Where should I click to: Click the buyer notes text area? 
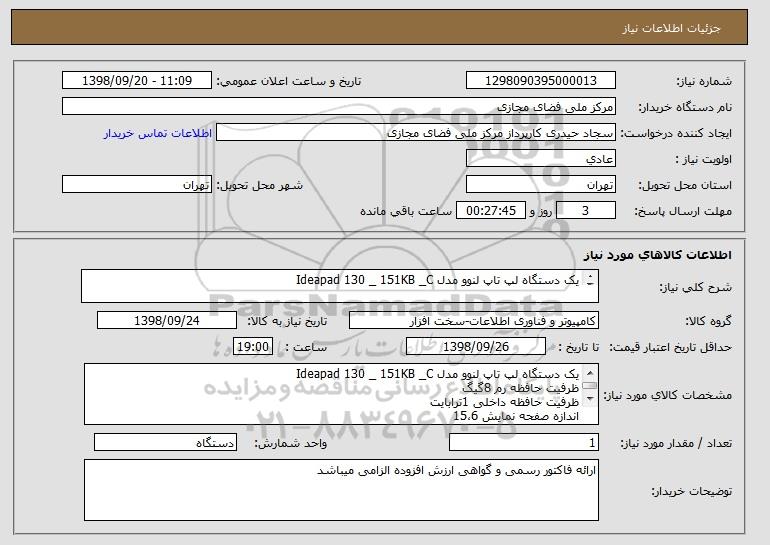(341, 490)
